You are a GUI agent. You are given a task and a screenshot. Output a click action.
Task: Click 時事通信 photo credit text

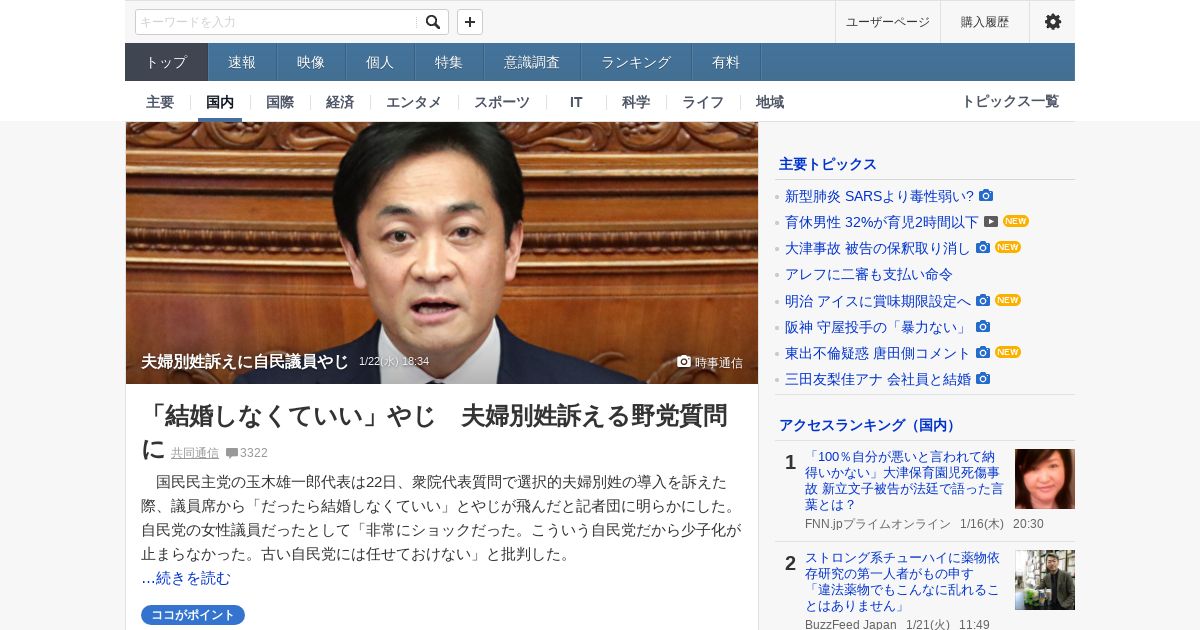[x=719, y=363]
